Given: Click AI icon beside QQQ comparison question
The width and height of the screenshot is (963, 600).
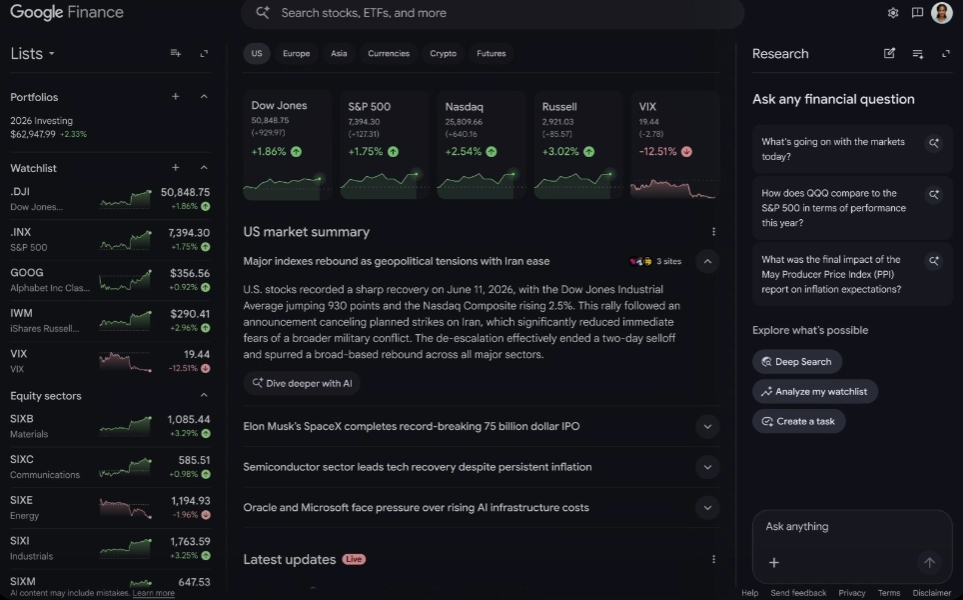Looking at the screenshot, I should [x=934, y=195].
